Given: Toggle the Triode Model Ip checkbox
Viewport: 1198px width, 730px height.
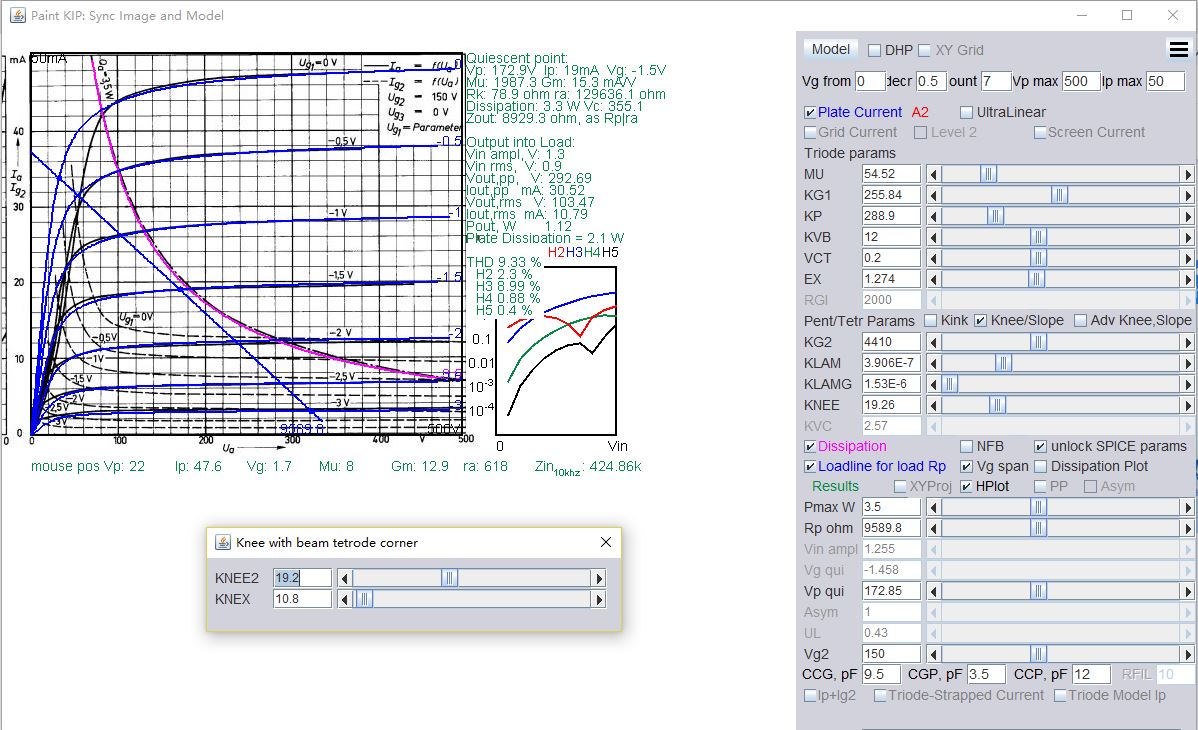Looking at the screenshot, I should click(x=1060, y=696).
